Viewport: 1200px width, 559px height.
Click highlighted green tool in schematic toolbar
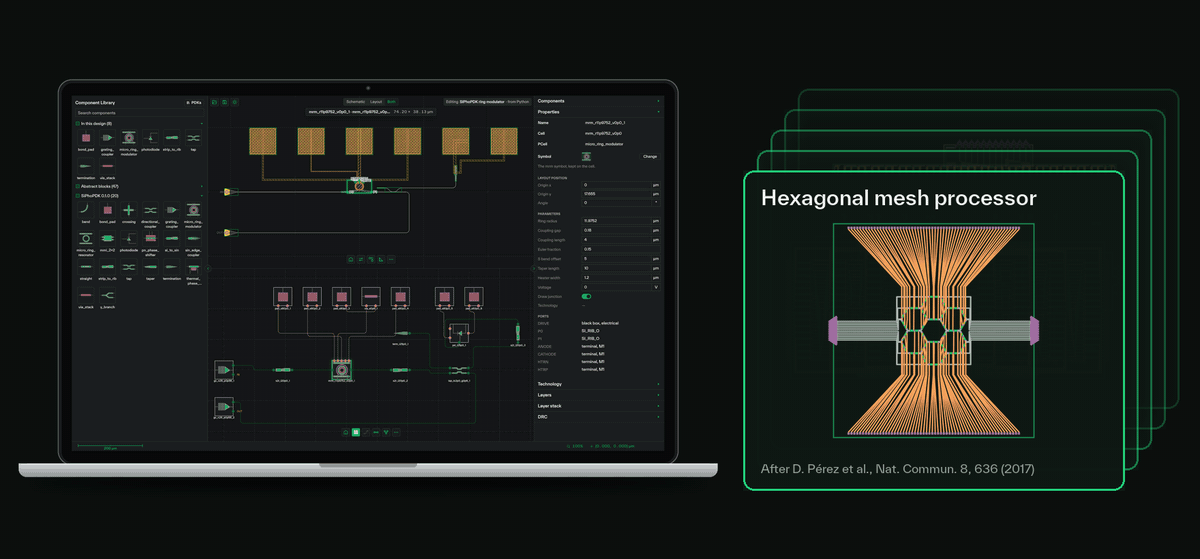(x=356, y=432)
